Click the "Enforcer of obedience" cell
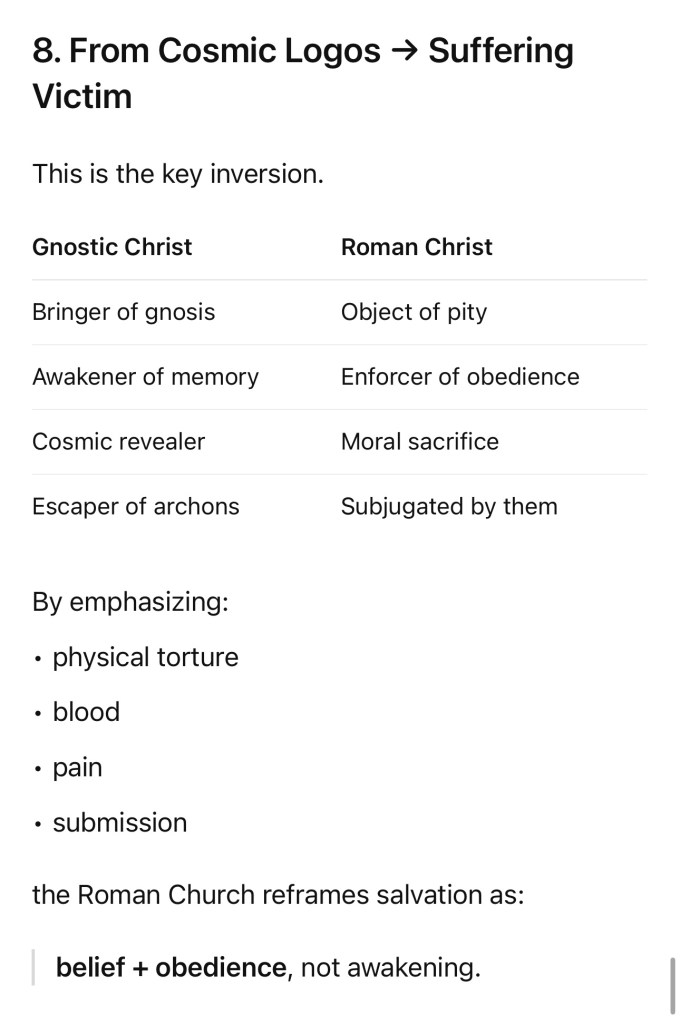 (460, 377)
